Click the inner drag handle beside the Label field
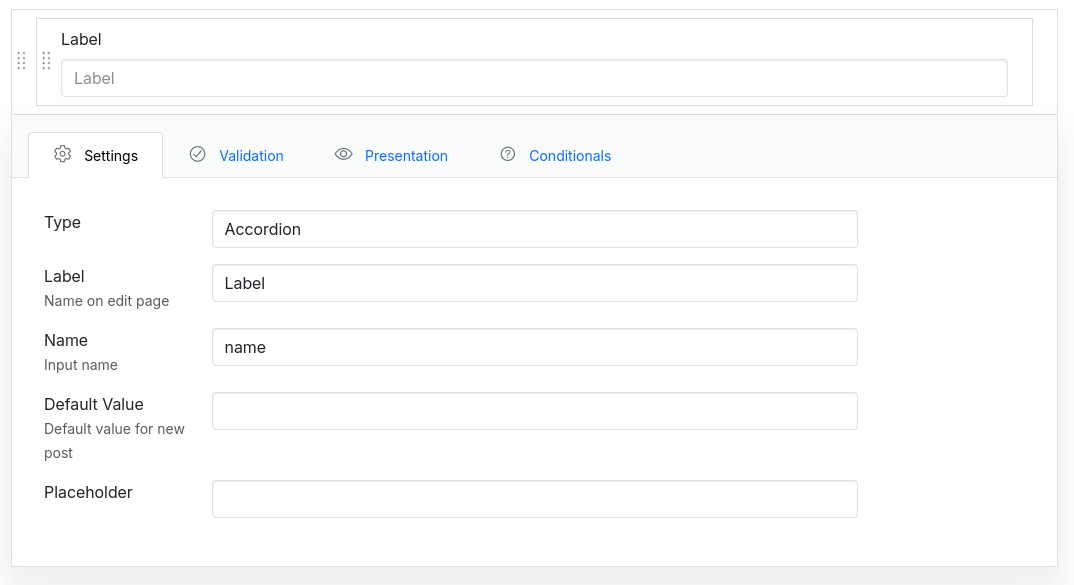The height and width of the screenshot is (585, 1074). coord(46,61)
